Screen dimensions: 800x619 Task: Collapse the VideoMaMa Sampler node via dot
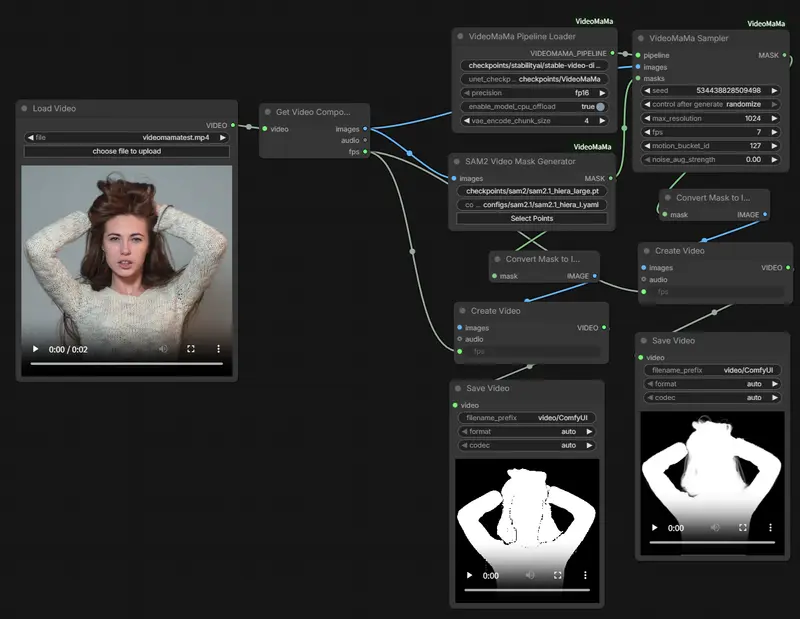(x=640, y=38)
